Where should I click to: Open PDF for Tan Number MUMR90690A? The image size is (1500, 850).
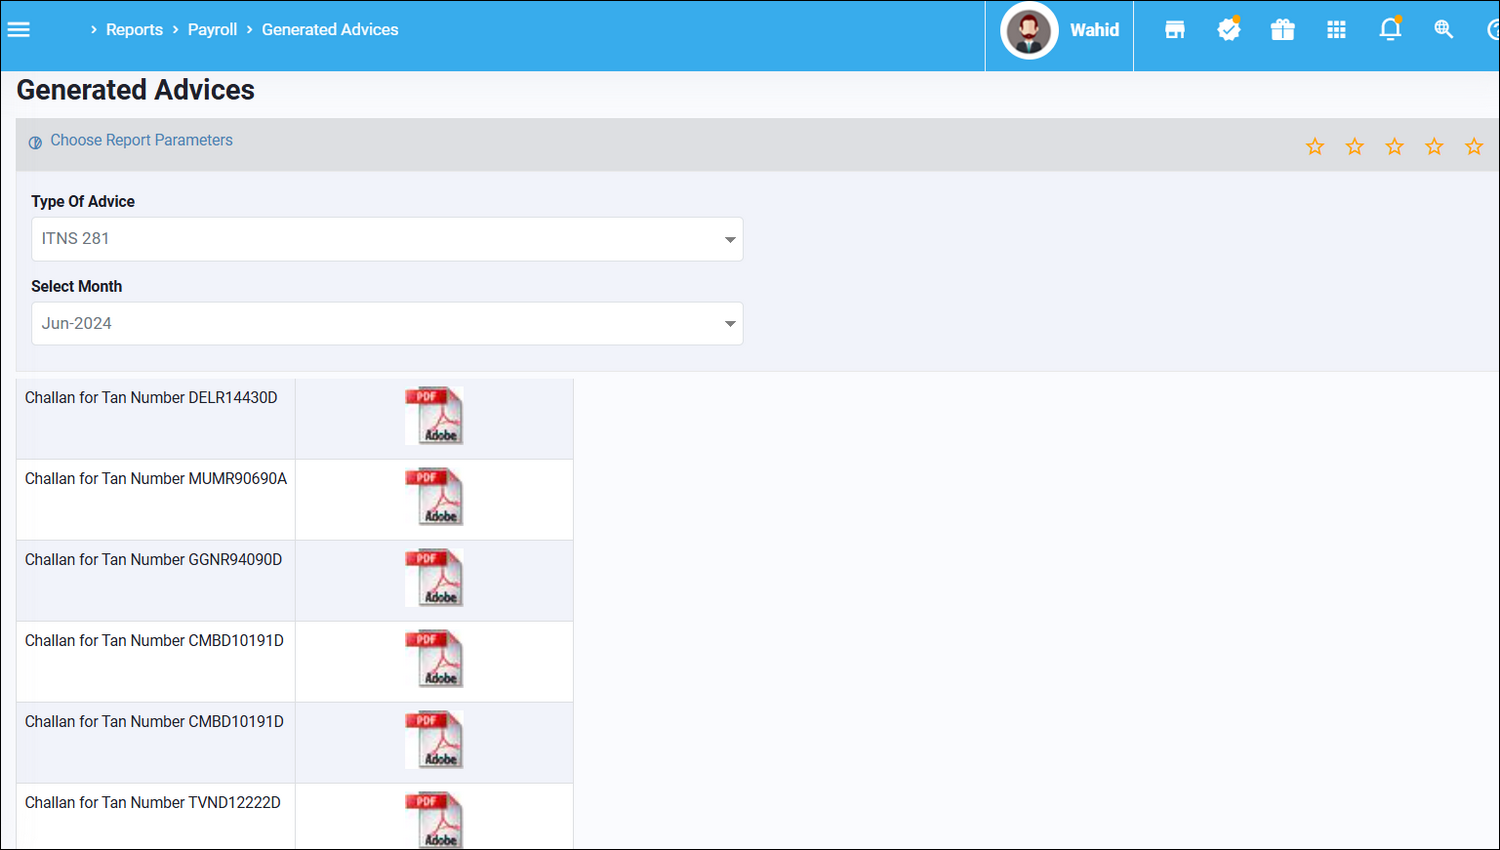(x=434, y=497)
